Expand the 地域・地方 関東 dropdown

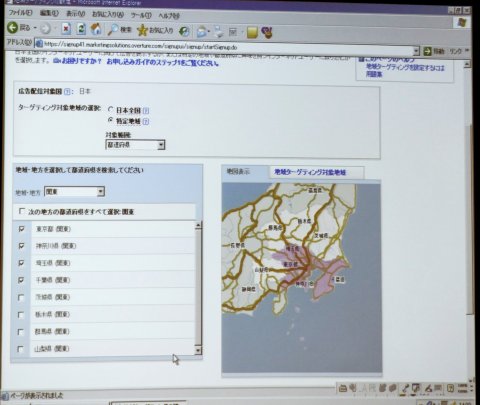pyautogui.click(x=74, y=191)
